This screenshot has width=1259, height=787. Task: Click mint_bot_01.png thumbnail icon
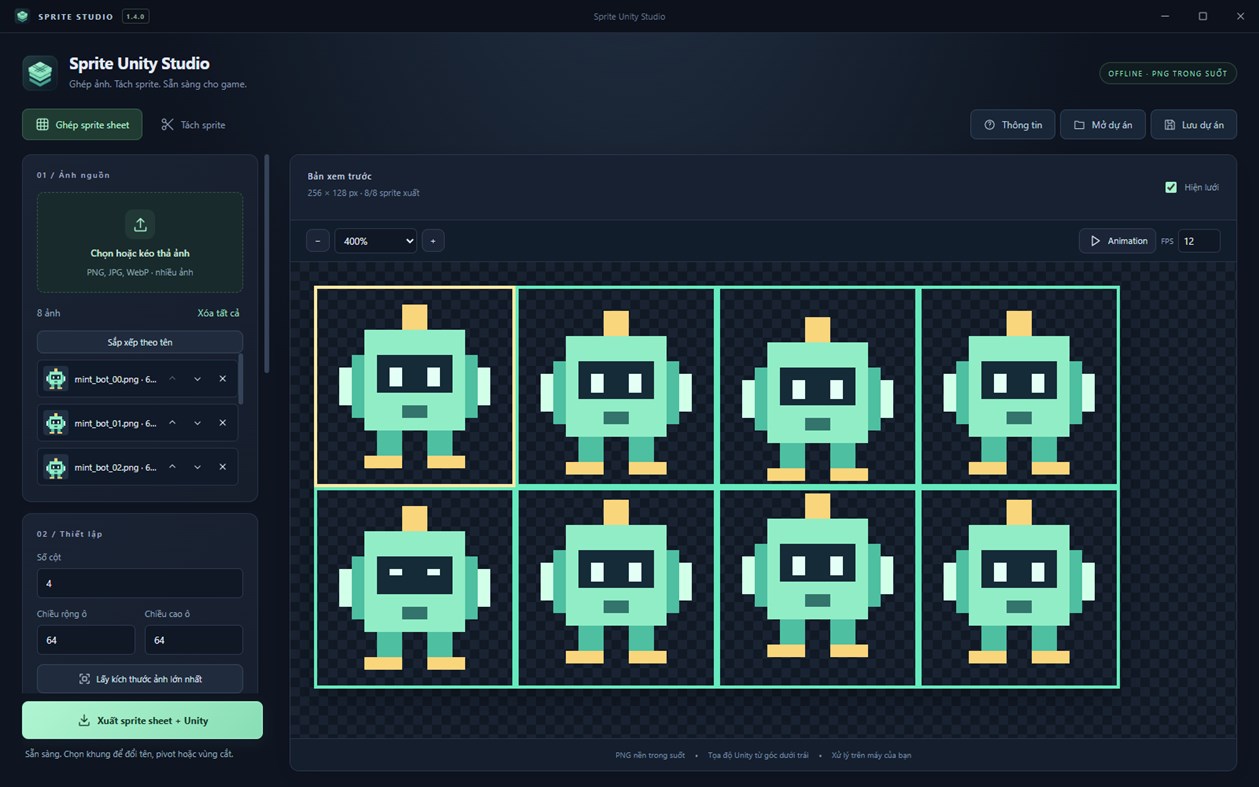coord(56,423)
